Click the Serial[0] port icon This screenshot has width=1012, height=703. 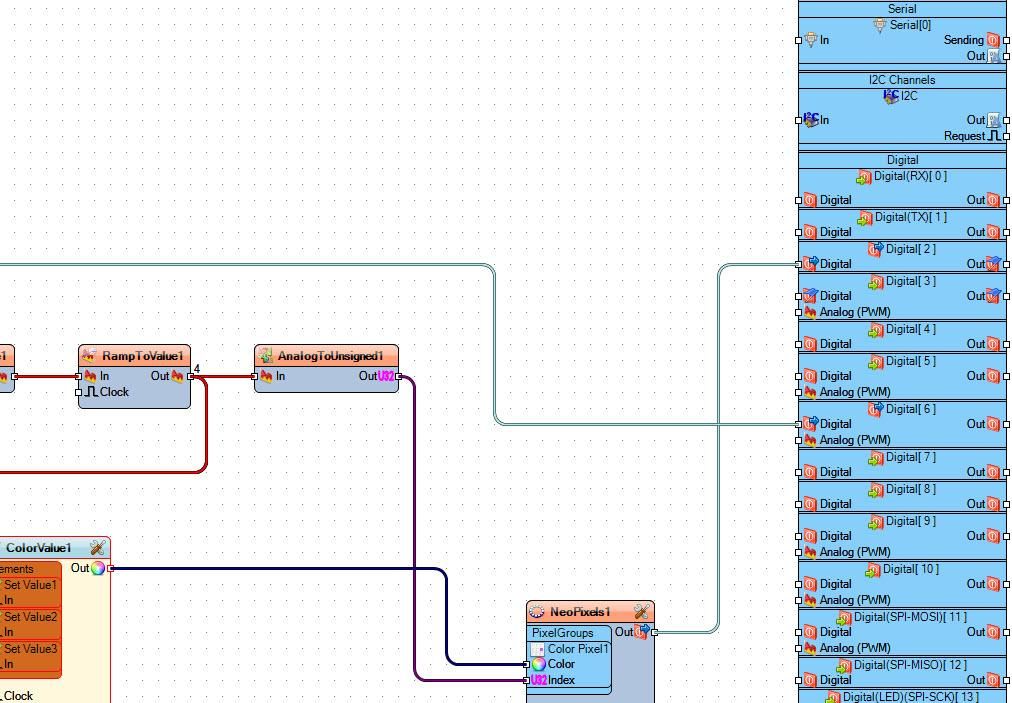coord(879,25)
